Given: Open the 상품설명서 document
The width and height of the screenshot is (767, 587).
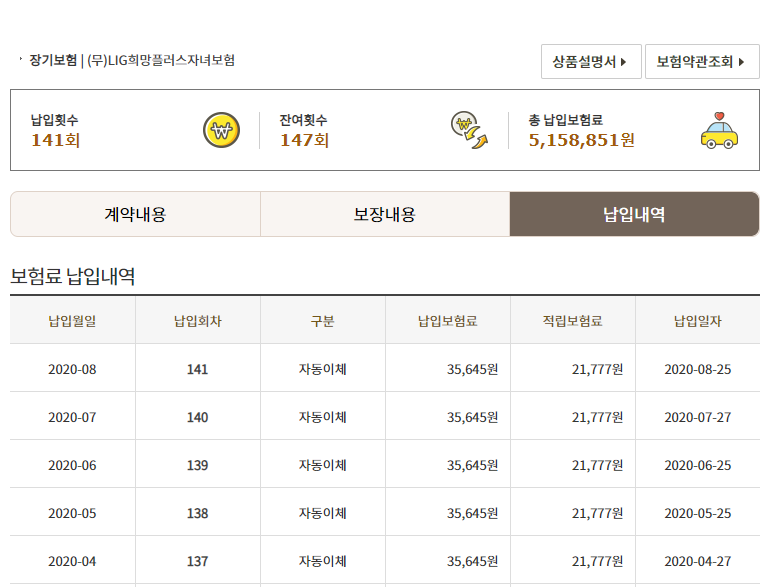Looking at the screenshot, I should point(591,62).
